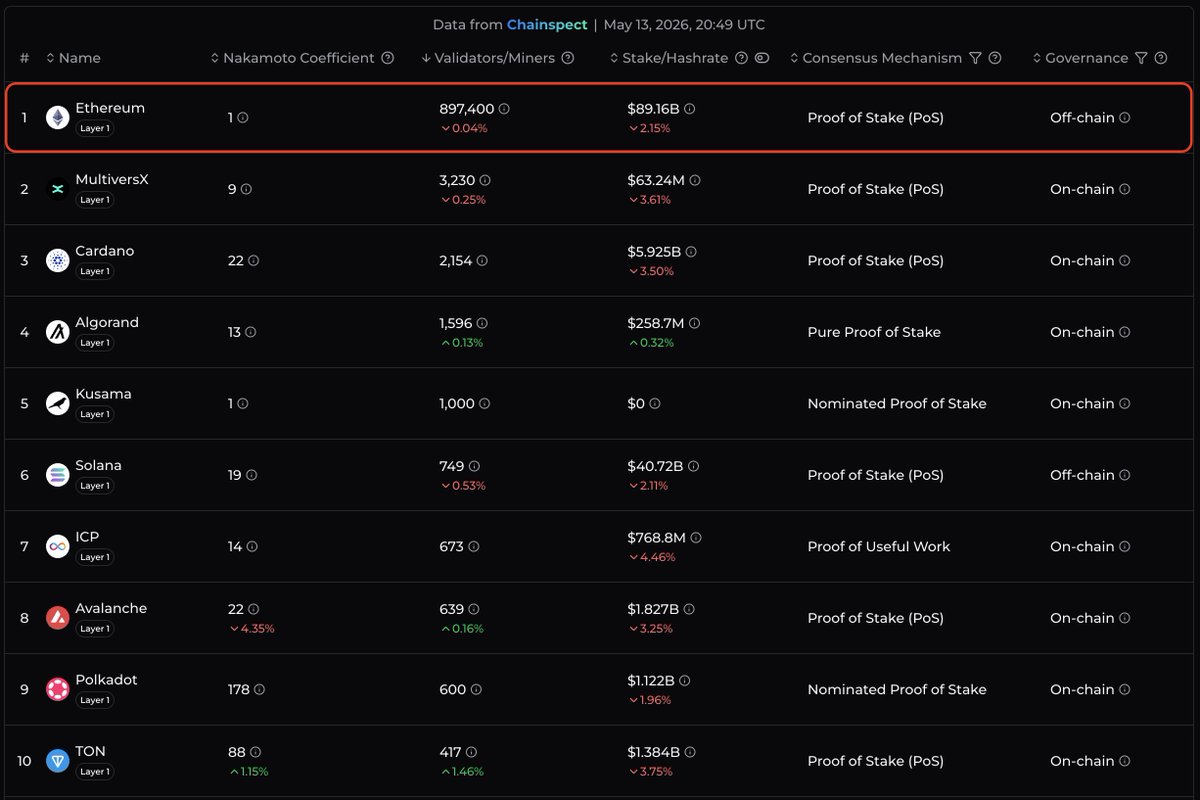1200x800 pixels.
Task: Click the Kusama logo icon
Action: click(58, 404)
